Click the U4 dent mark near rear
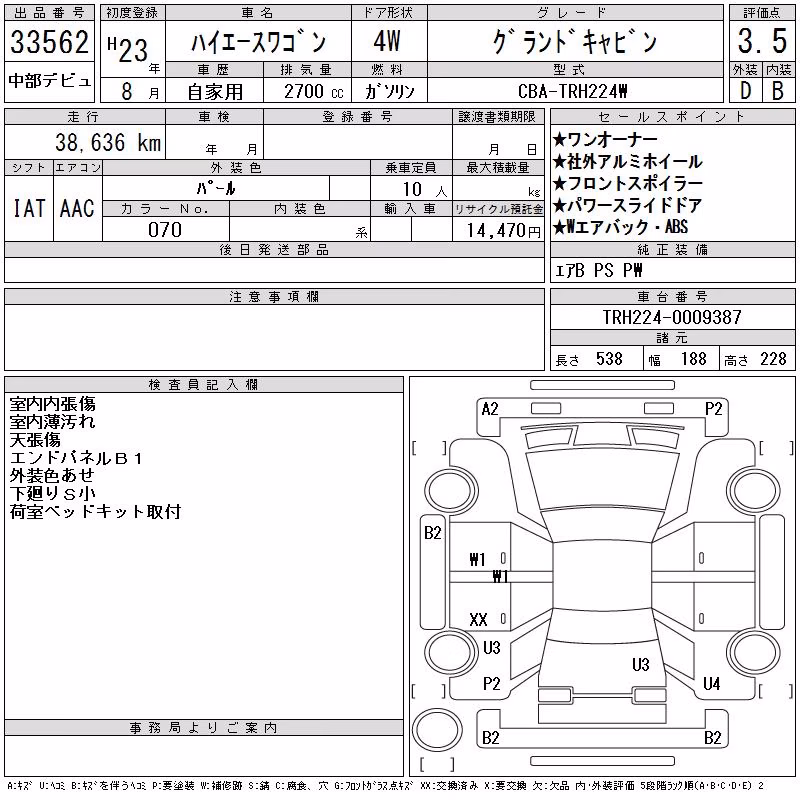The image size is (800, 800). (711, 683)
